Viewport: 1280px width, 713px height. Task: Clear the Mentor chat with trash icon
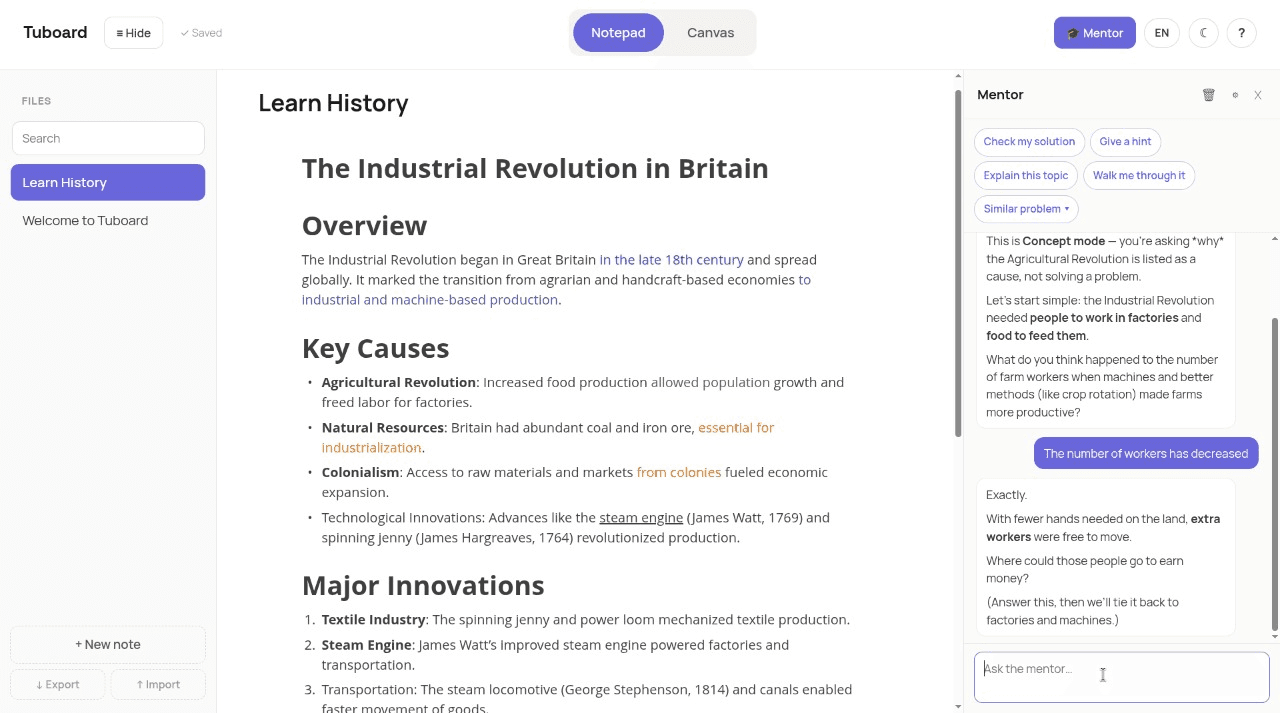1208,95
